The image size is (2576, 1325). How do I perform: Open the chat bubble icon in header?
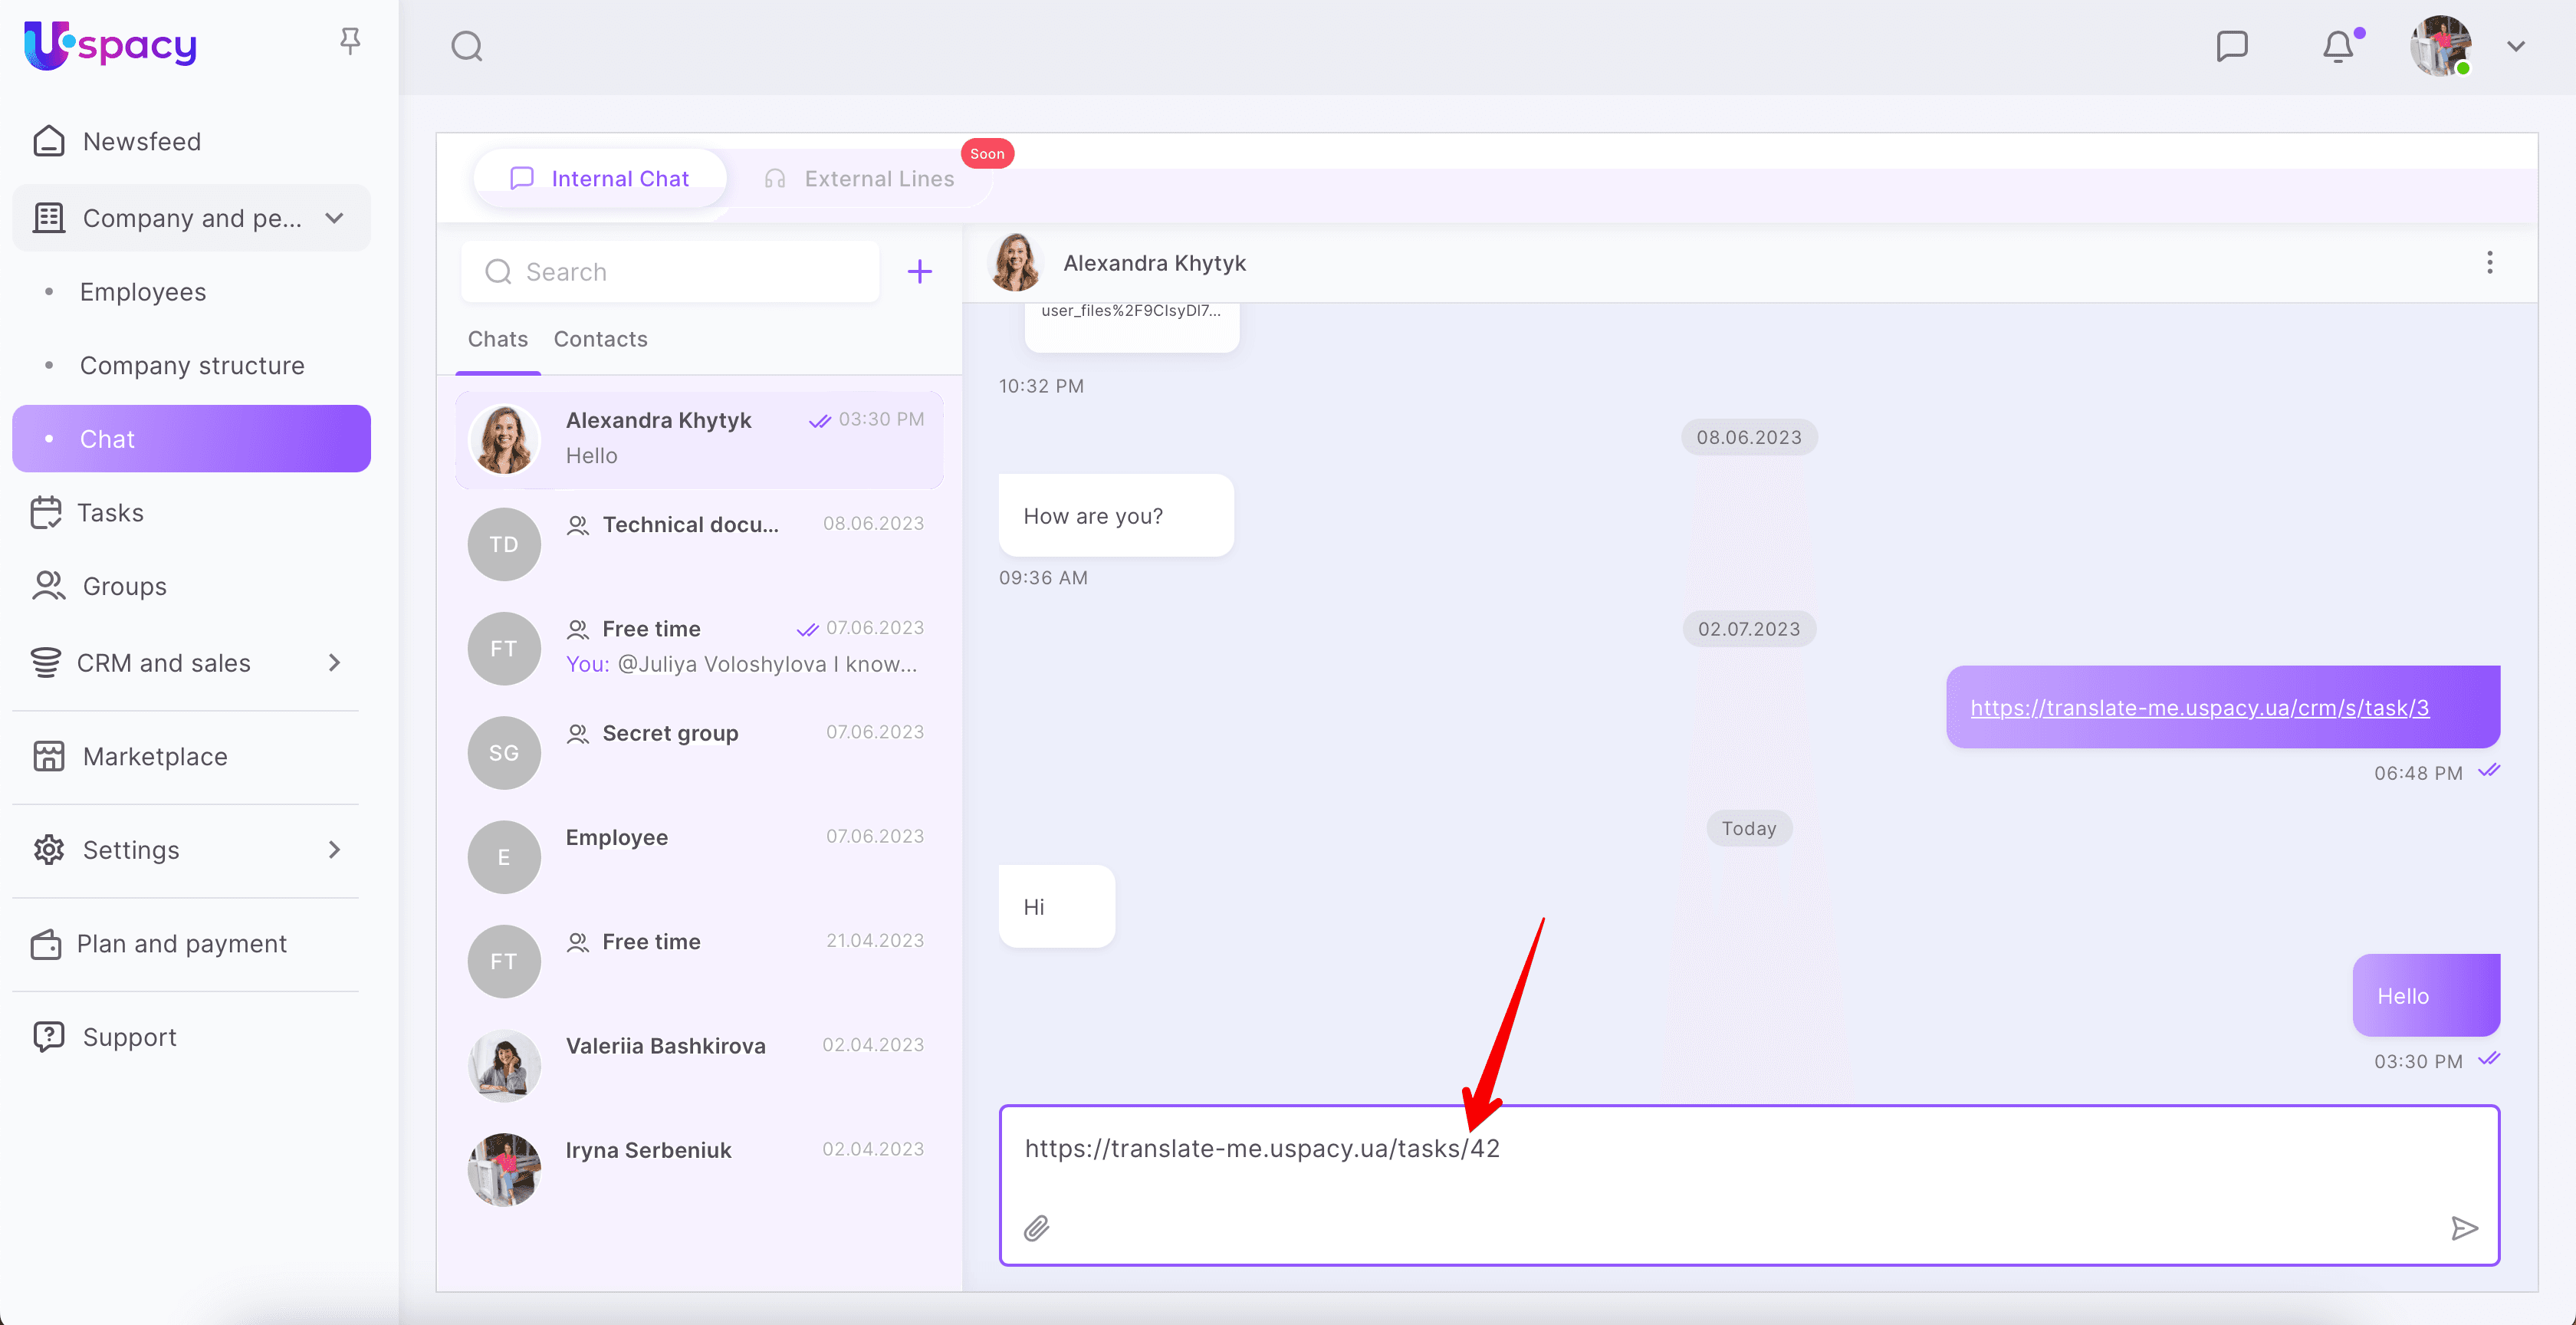pos(2231,46)
